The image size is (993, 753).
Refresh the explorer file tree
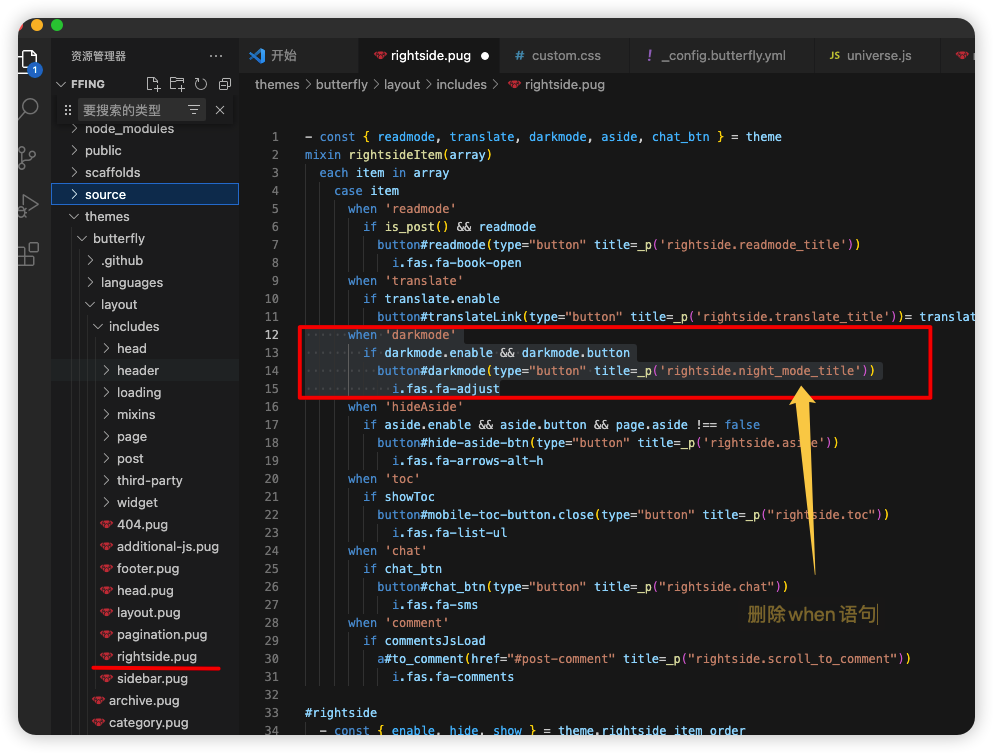[201, 84]
